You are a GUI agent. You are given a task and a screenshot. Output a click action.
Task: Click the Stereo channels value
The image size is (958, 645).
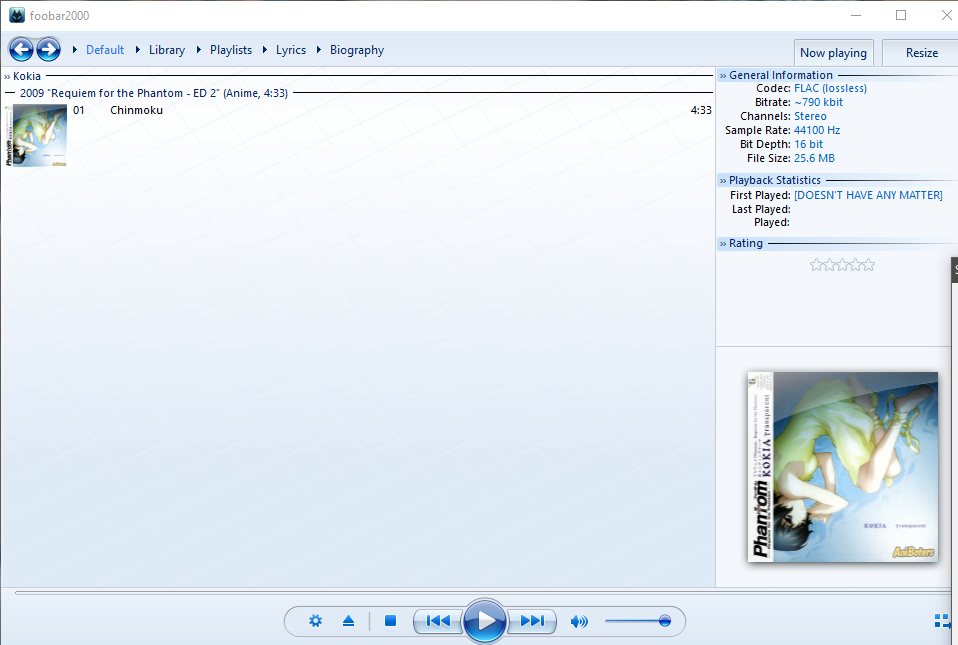810,117
